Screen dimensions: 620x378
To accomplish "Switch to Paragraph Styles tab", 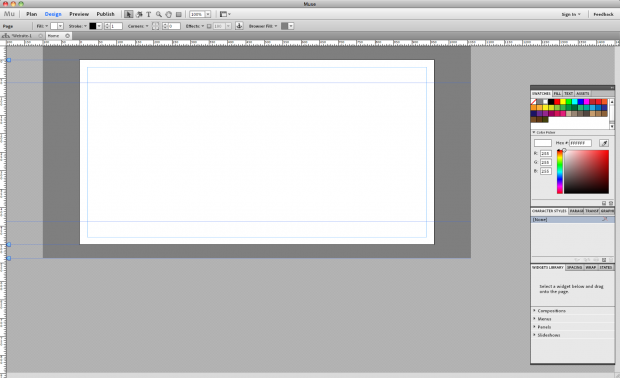I will [576, 211].
